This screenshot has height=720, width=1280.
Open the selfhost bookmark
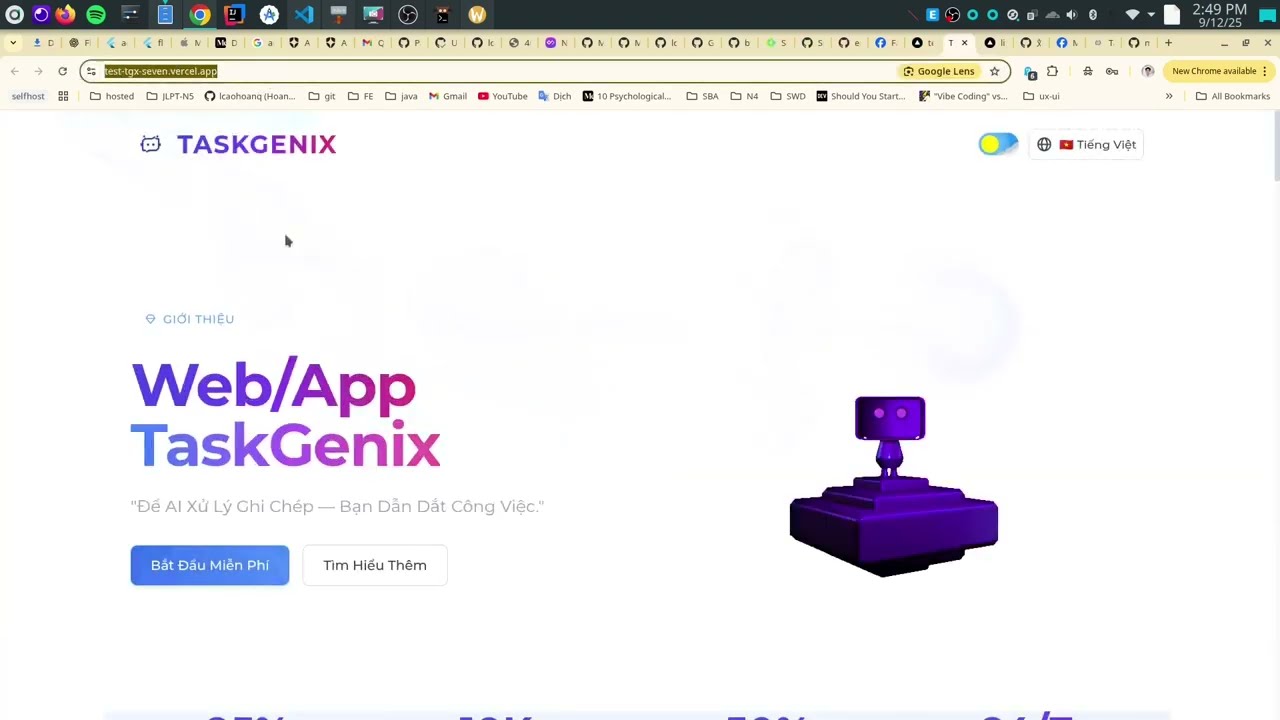(x=28, y=96)
